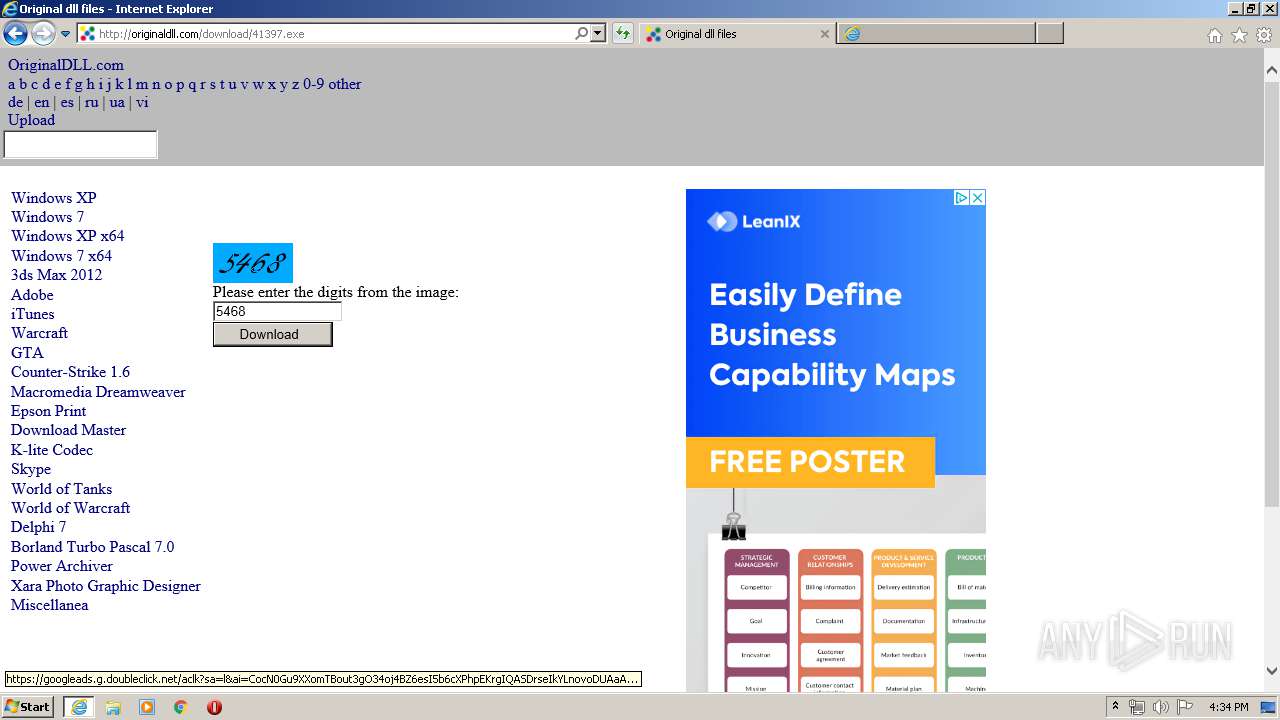The width and height of the screenshot is (1280, 720).
Task: Click the browser Back arrow button
Action: (15, 34)
